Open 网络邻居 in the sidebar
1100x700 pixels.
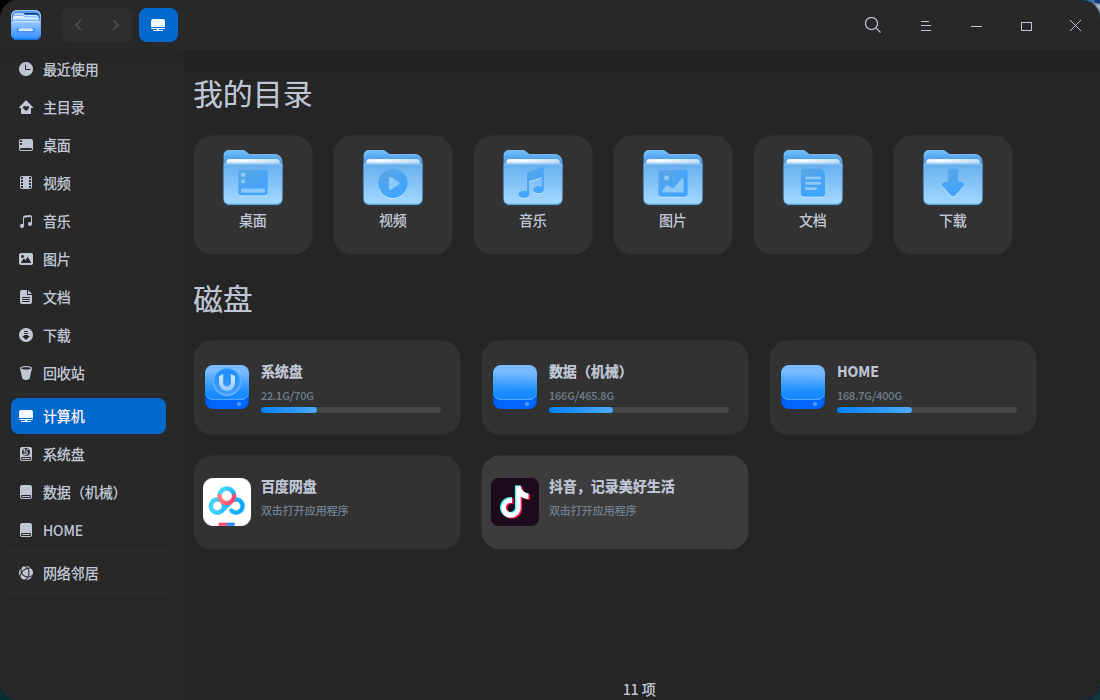(88, 573)
